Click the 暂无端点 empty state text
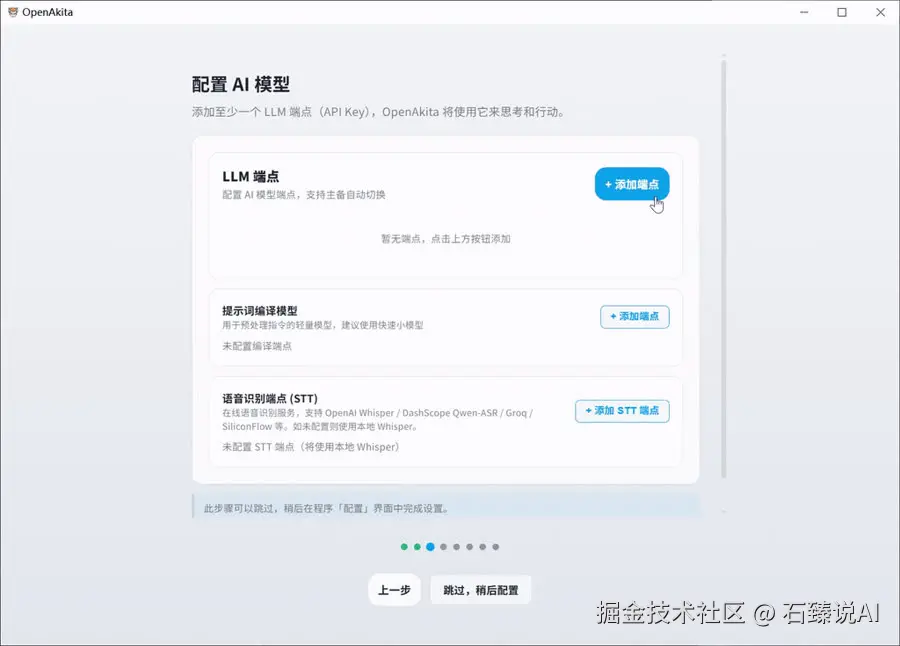The width and height of the screenshot is (900, 646). pyautogui.click(x=448, y=239)
